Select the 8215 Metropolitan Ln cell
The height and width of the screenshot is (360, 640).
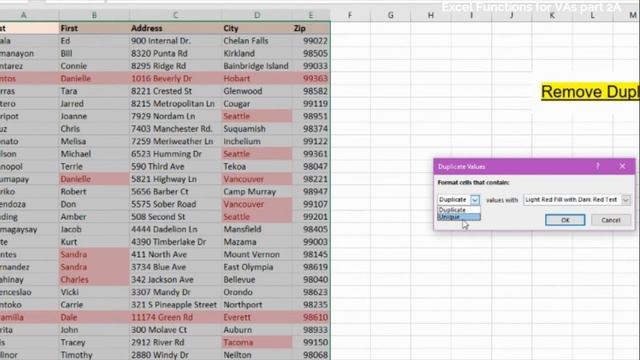(175, 104)
